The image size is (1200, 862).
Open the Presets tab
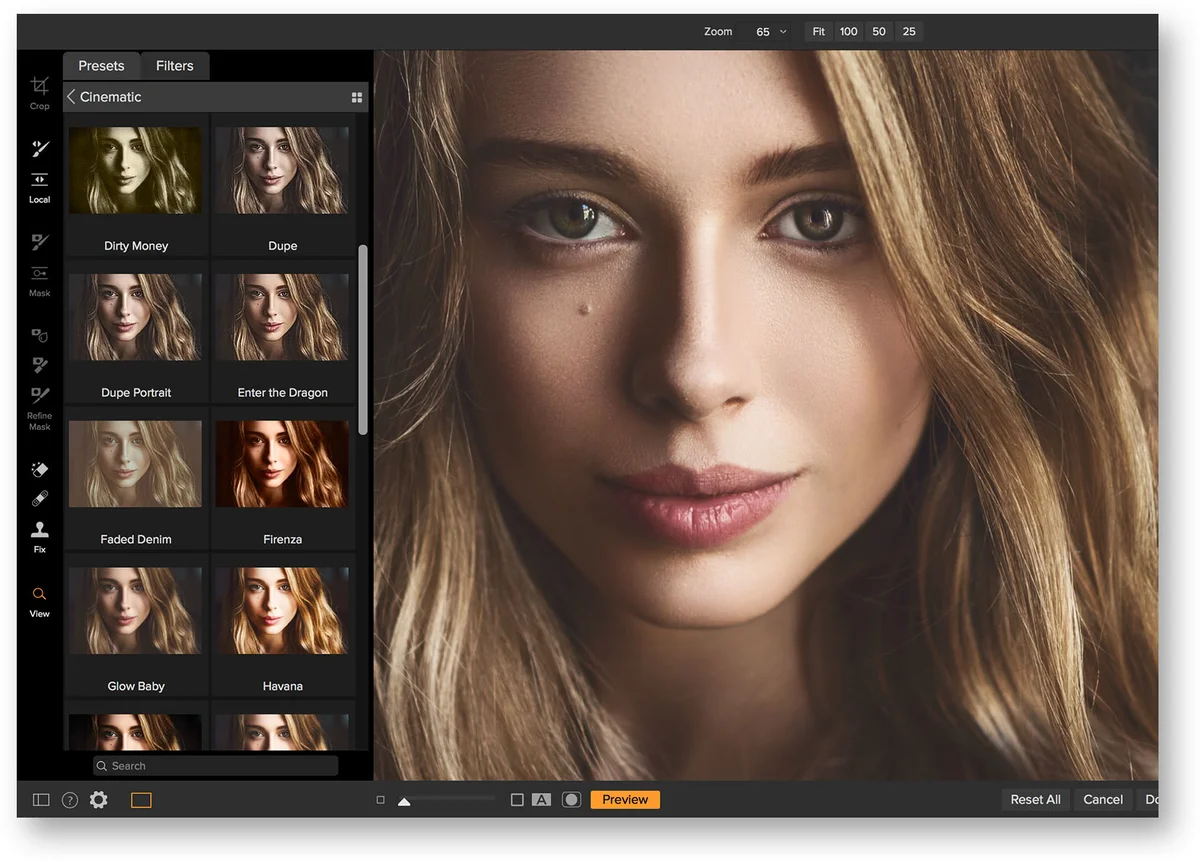(x=101, y=66)
